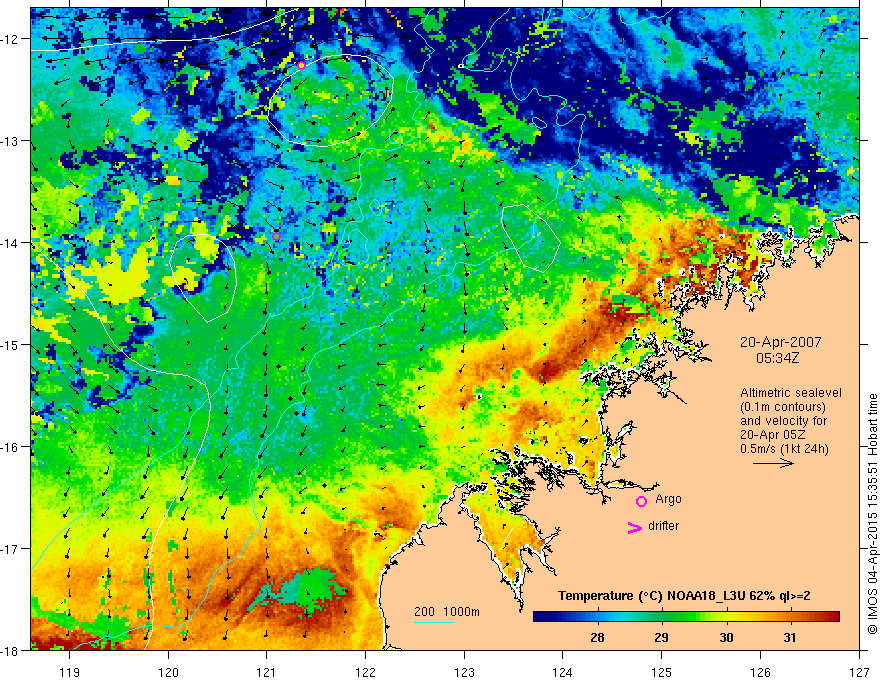The image size is (880, 680).
Task: Click the Argo float marker near latitude -12
Action: tap(301, 66)
